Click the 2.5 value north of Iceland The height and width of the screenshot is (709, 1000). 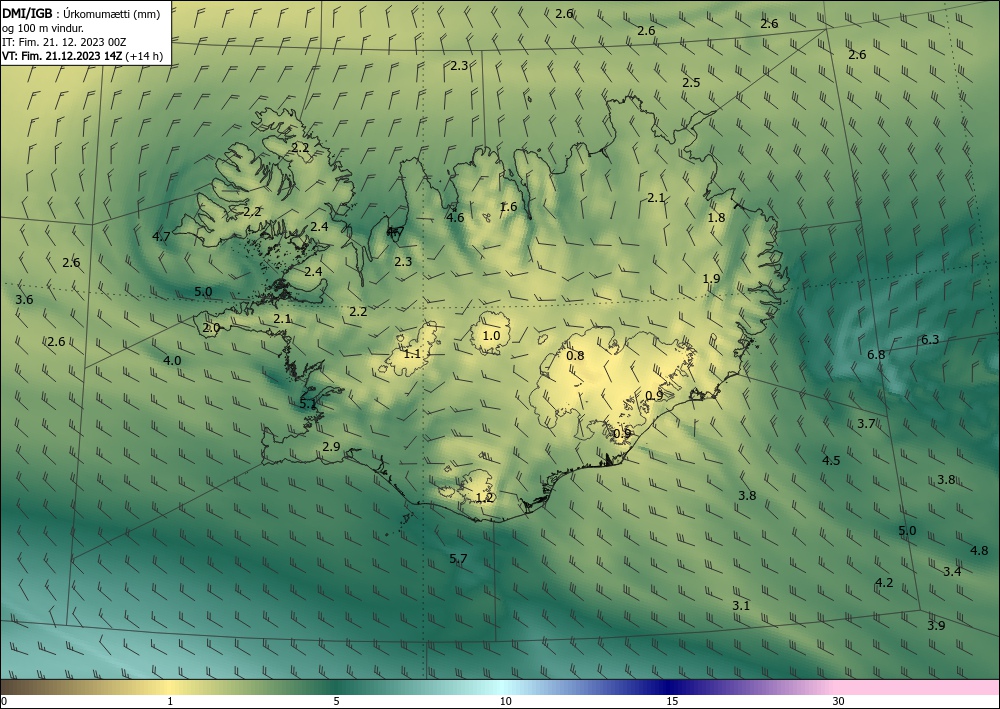pyautogui.click(x=691, y=82)
